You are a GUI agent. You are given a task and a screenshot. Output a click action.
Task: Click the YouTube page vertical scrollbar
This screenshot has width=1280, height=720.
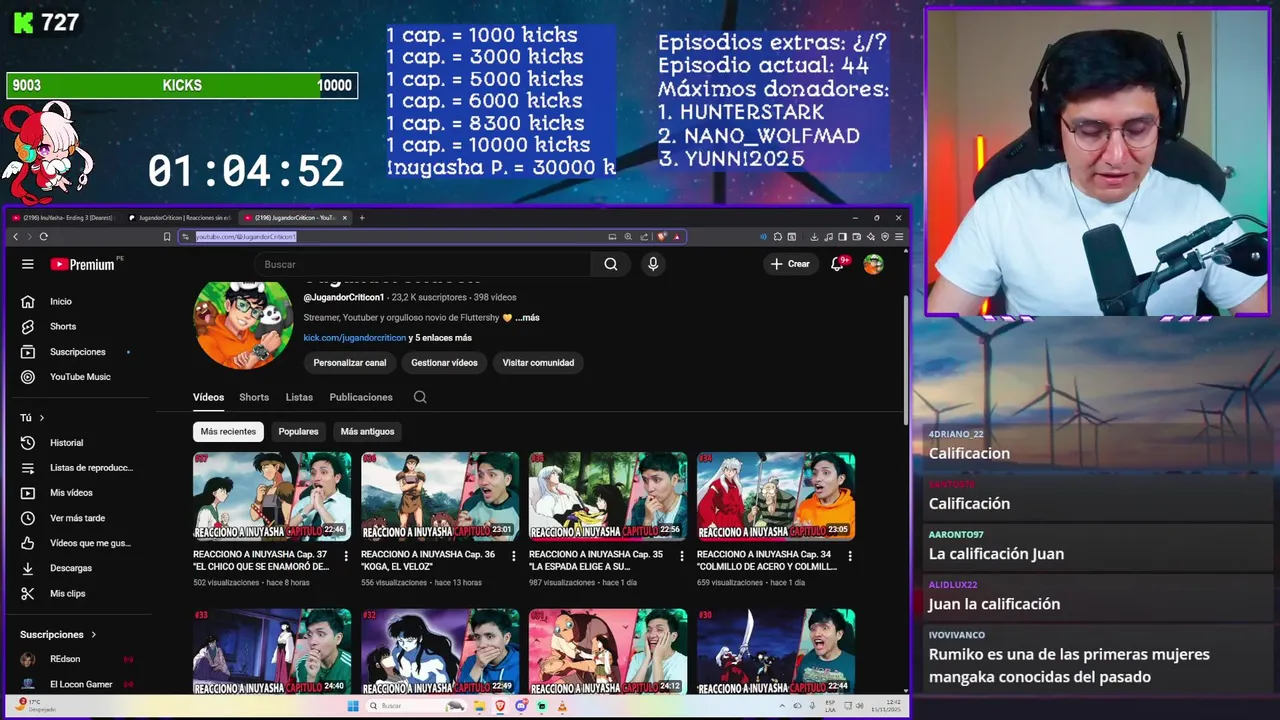click(906, 360)
